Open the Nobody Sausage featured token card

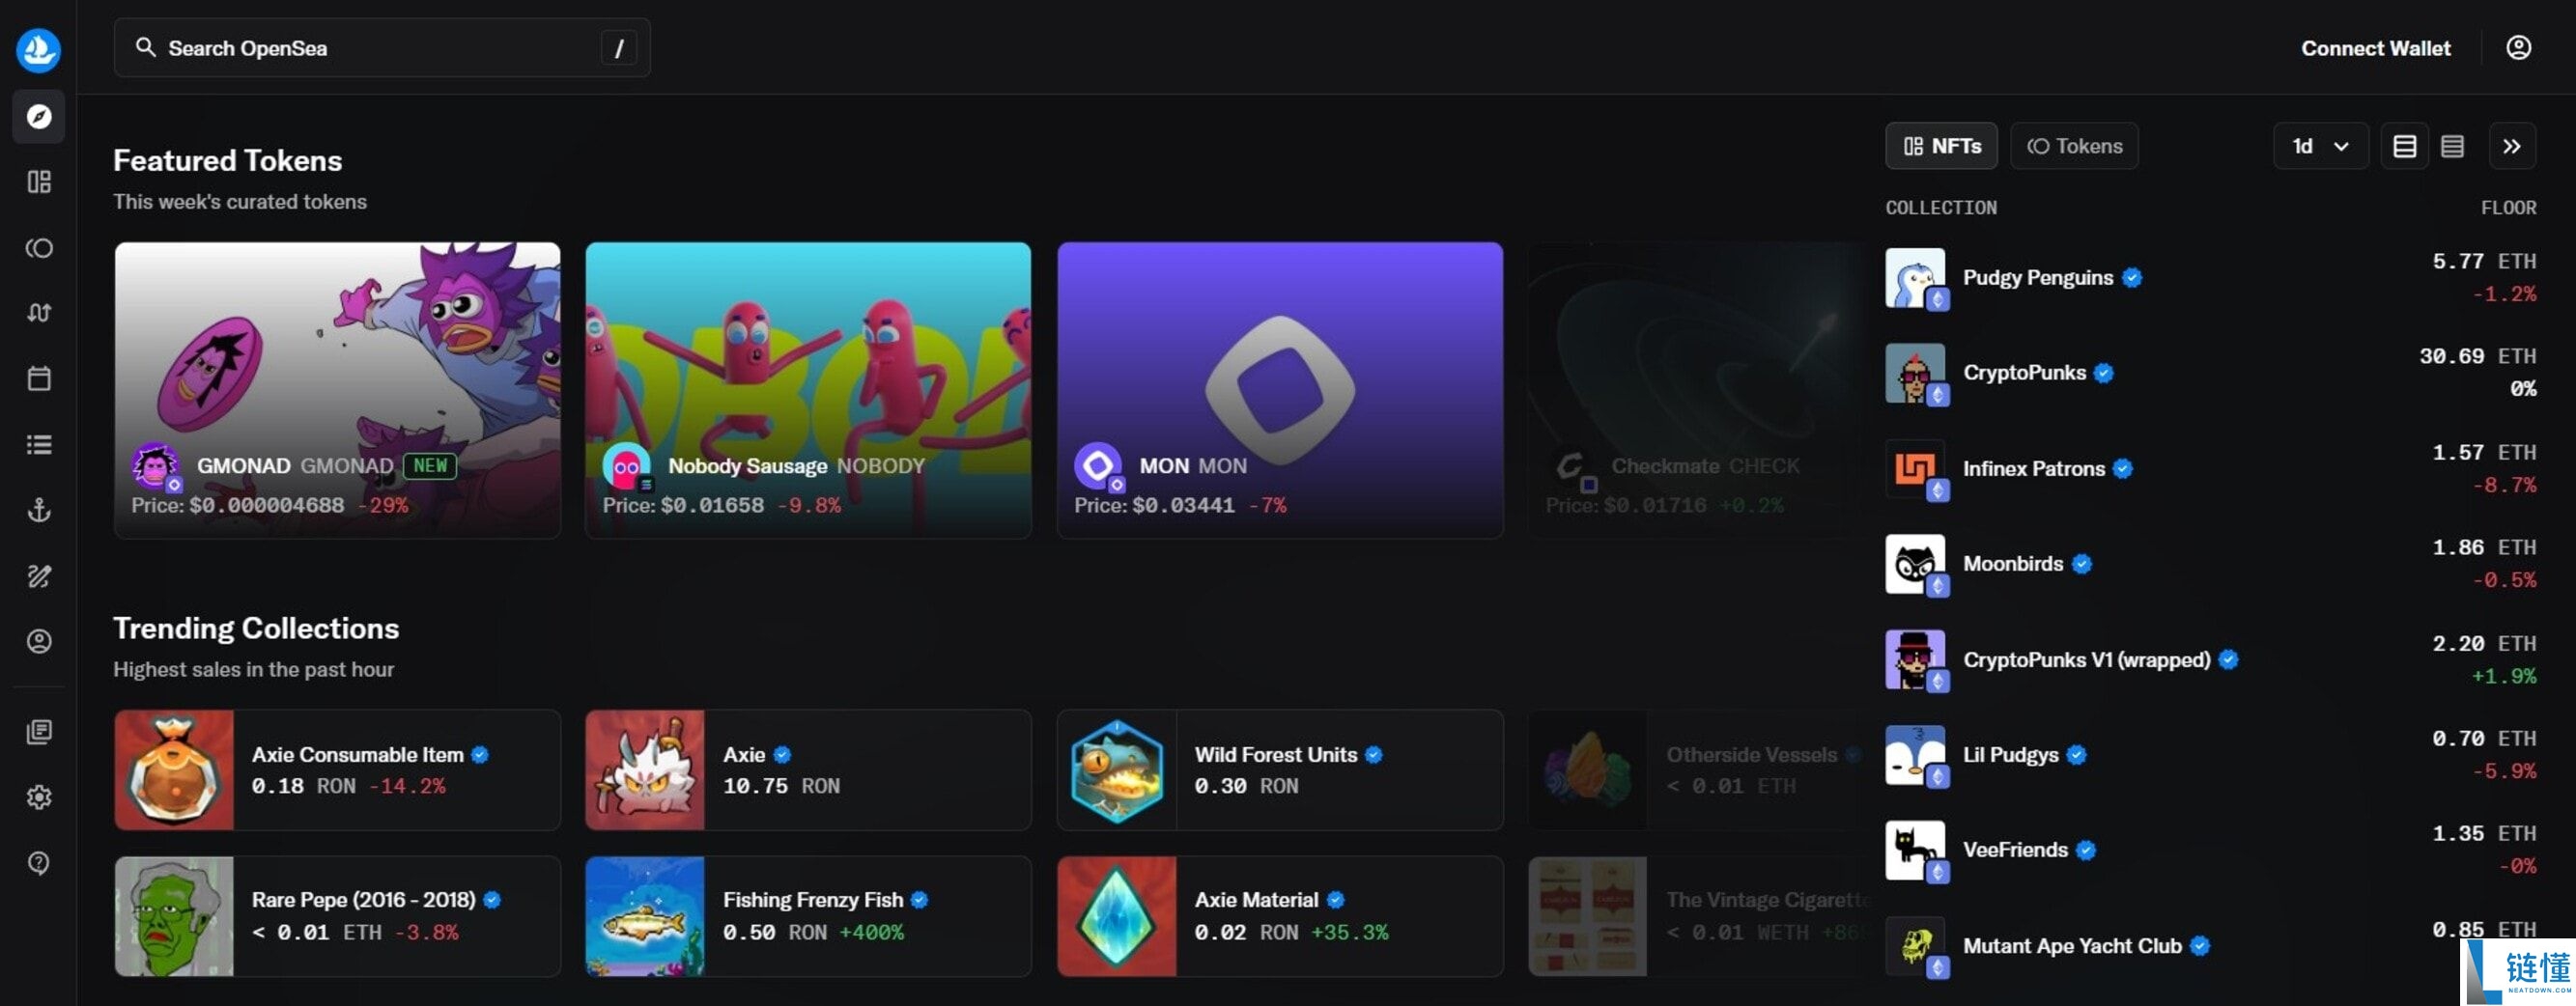click(808, 390)
